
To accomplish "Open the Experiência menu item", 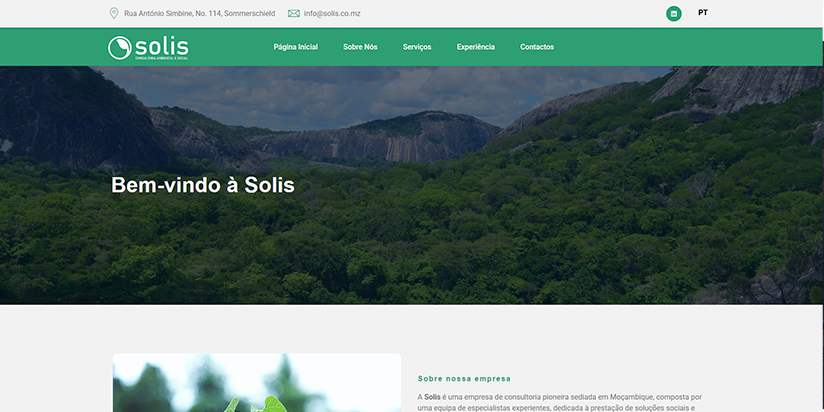I will click(x=476, y=47).
